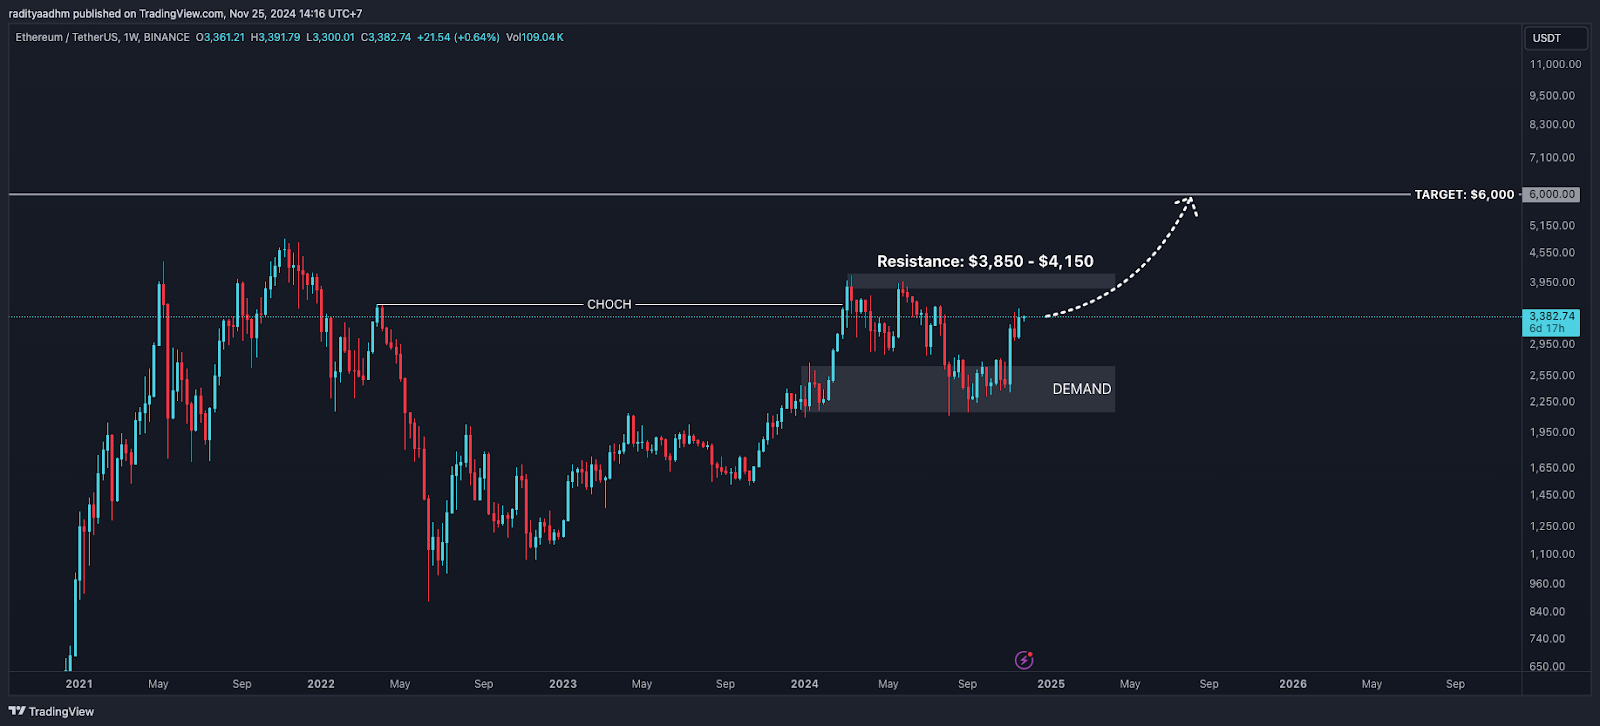
Task: Click the 7,100.00 price scale label
Action: coord(1552,158)
